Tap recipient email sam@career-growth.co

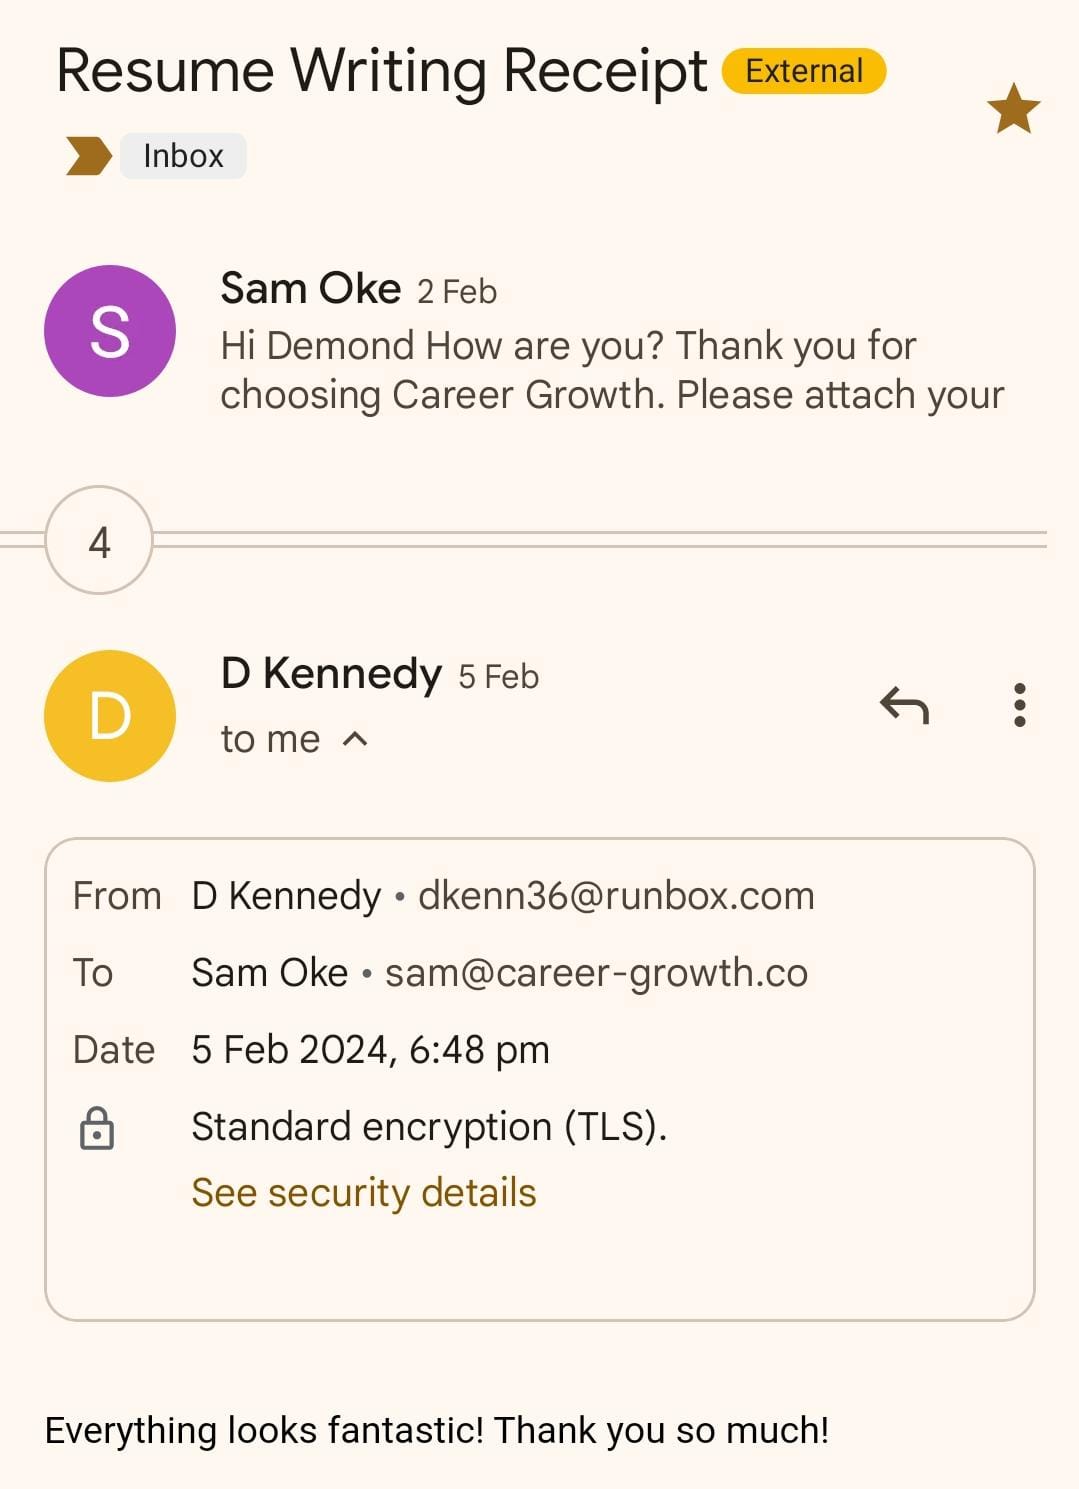click(596, 973)
